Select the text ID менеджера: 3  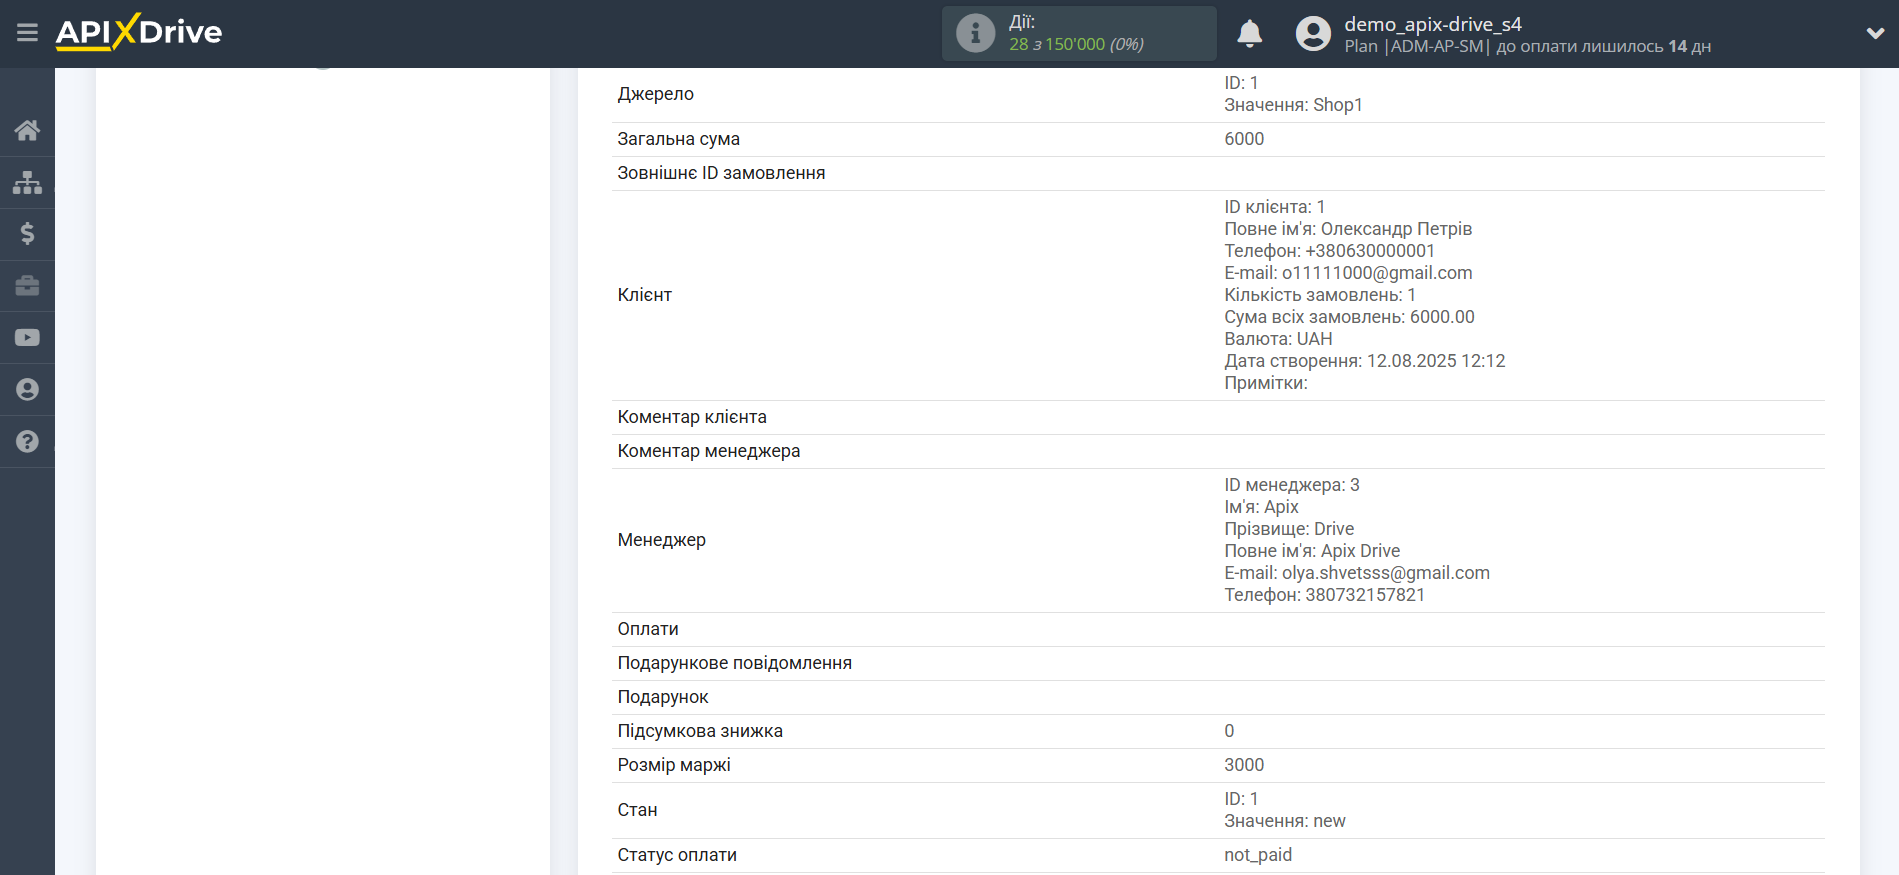(x=1292, y=485)
